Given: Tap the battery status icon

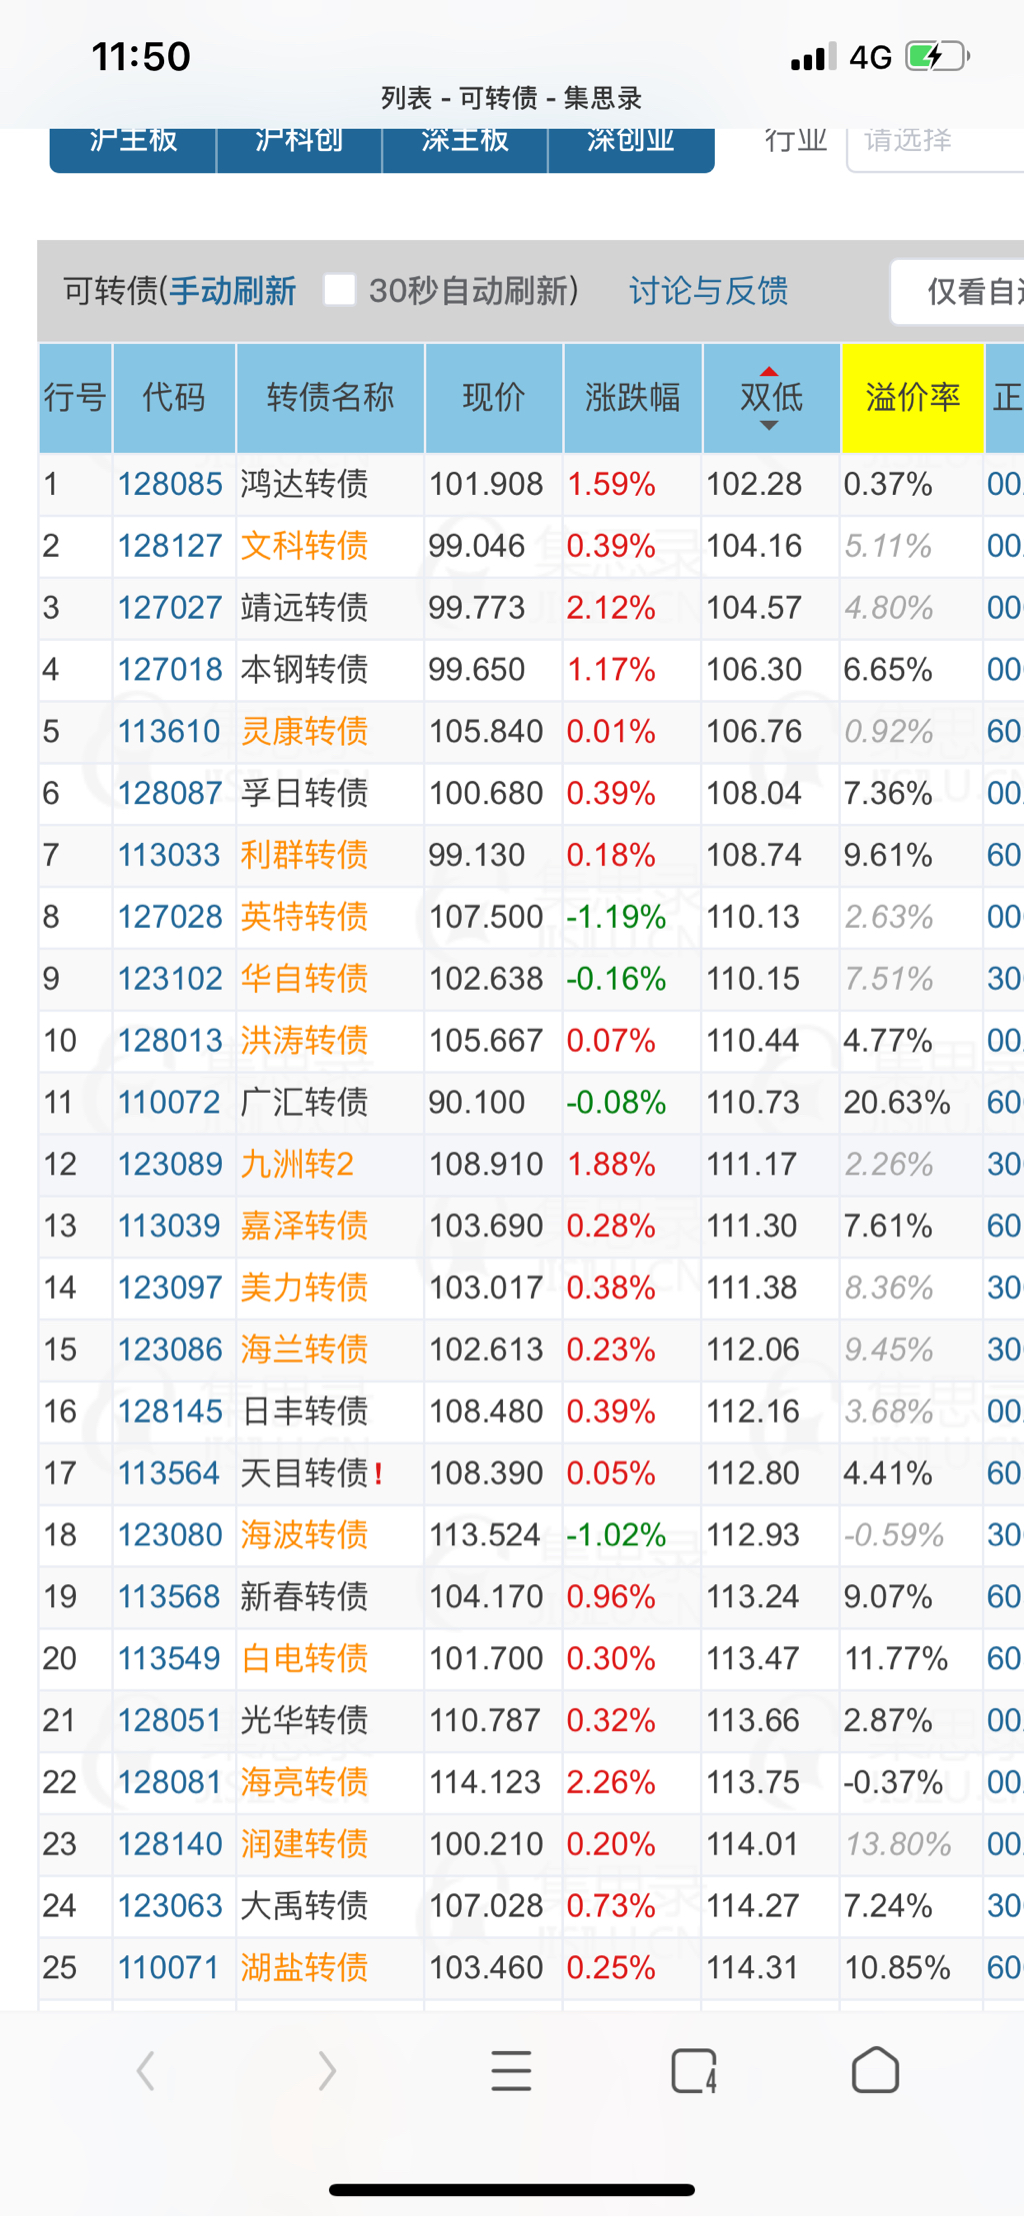Looking at the screenshot, I should 937,56.
